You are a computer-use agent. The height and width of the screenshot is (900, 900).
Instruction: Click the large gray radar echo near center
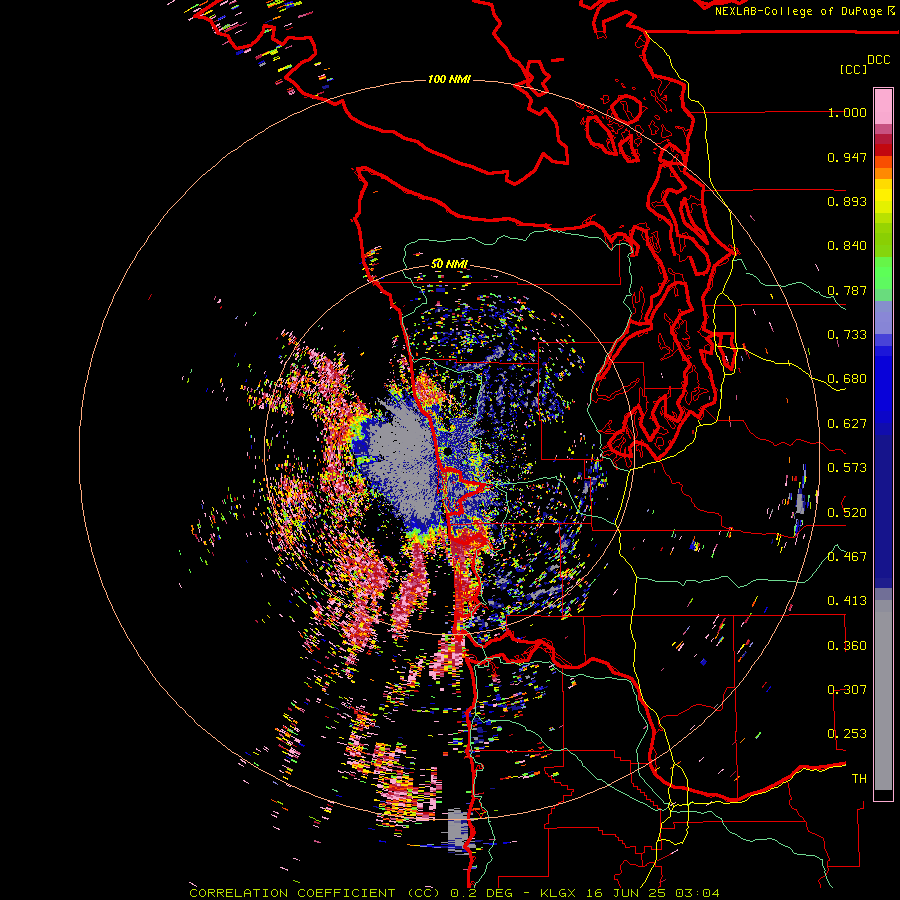coord(402,456)
